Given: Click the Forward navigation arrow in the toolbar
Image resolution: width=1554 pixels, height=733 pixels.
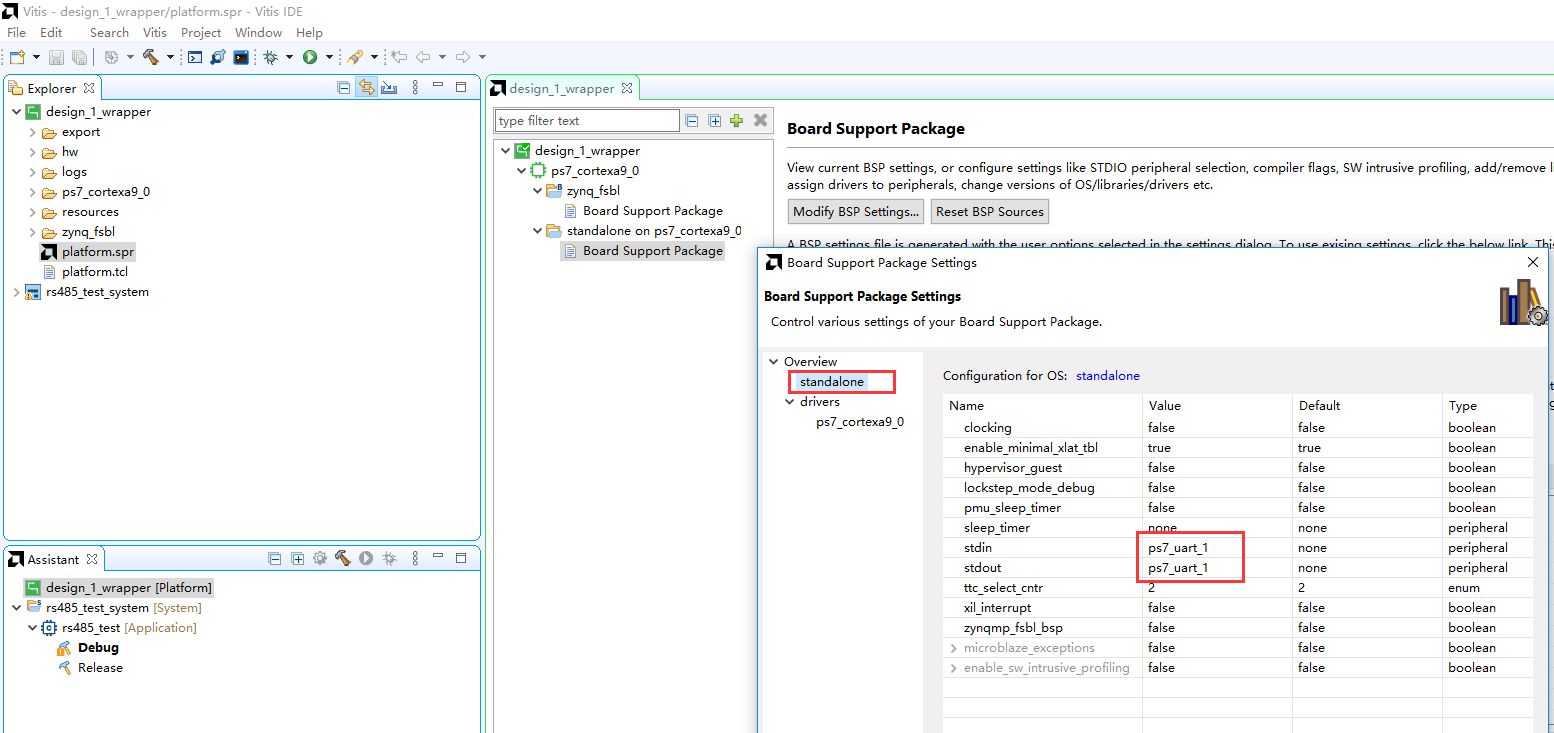Looking at the screenshot, I should 463,57.
